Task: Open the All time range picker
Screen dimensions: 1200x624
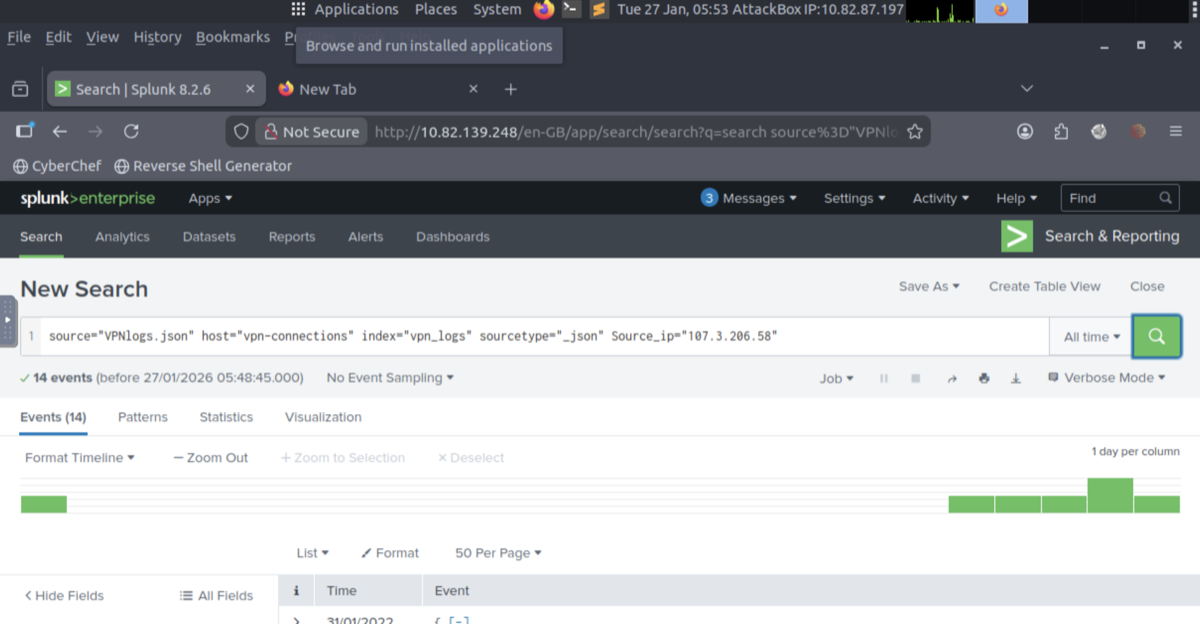Action: pos(1090,337)
